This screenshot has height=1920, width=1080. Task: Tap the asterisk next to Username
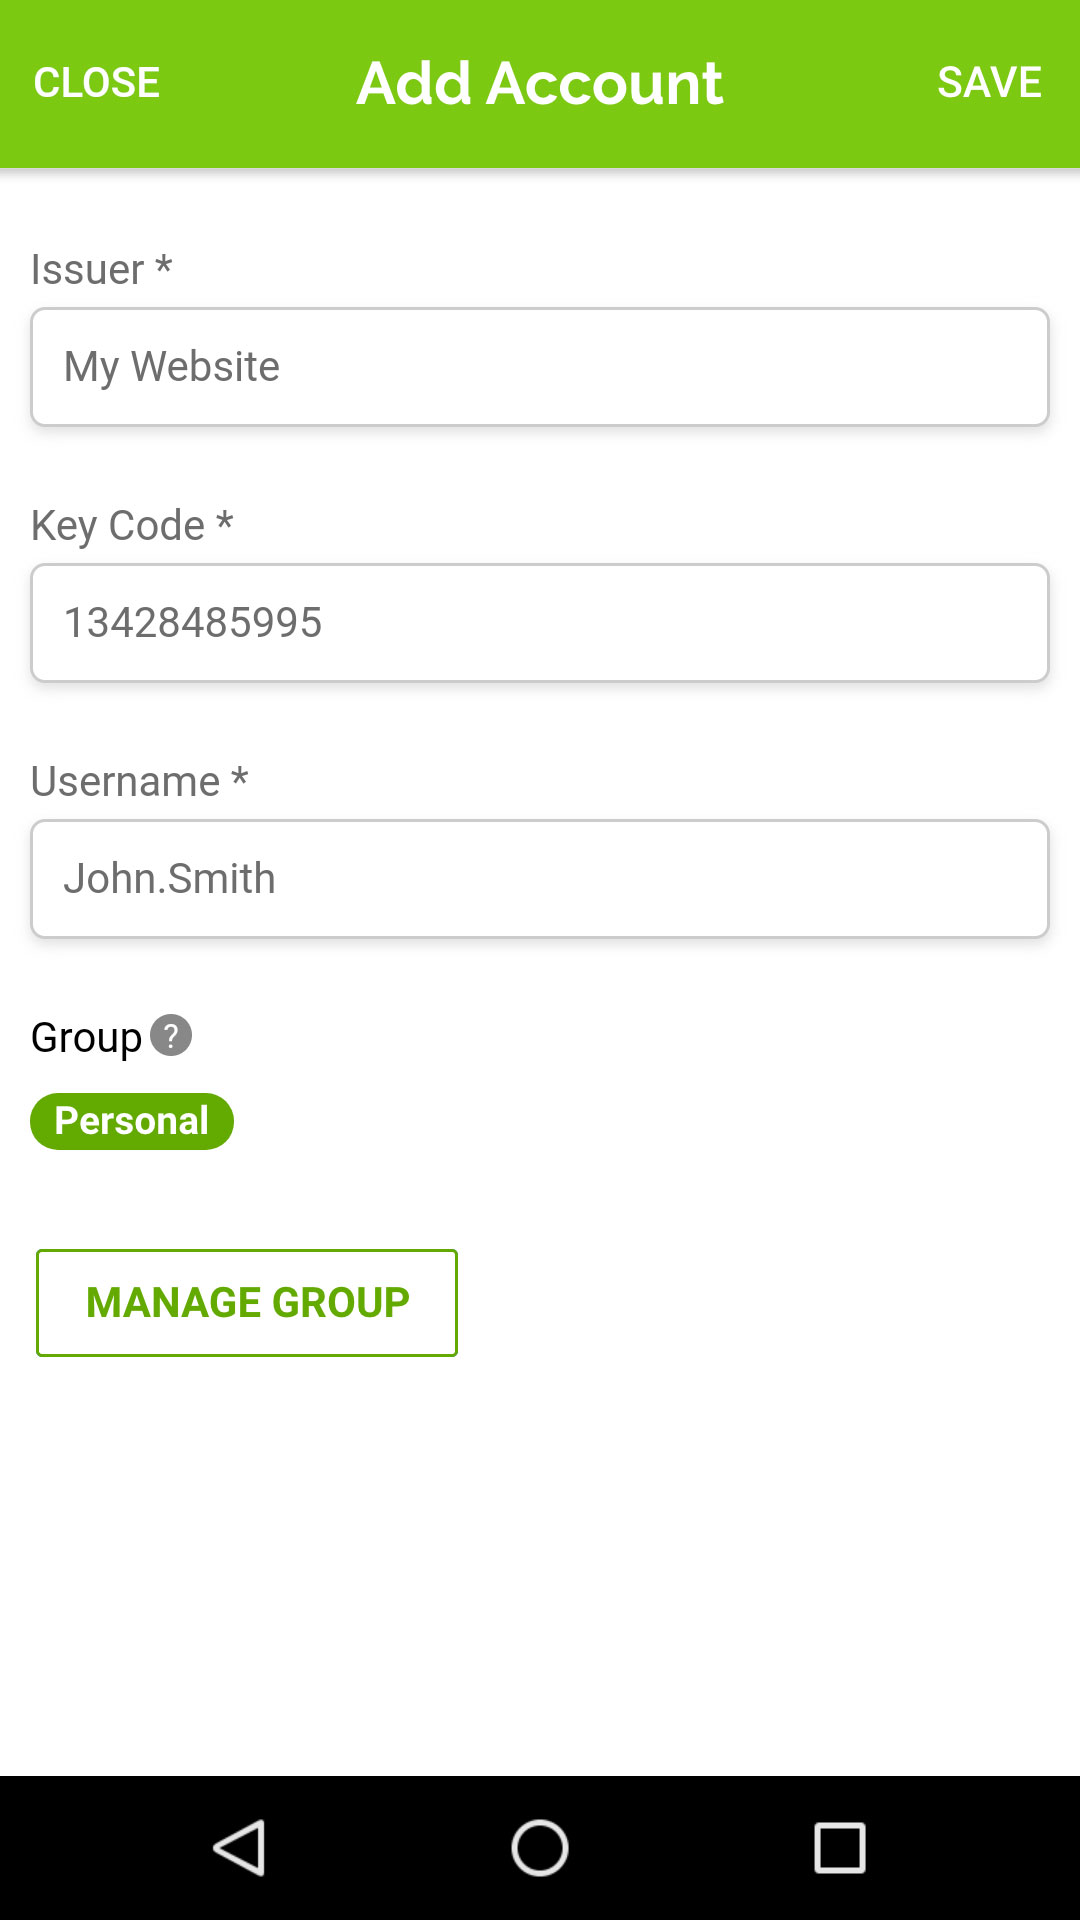tap(240, 777)
